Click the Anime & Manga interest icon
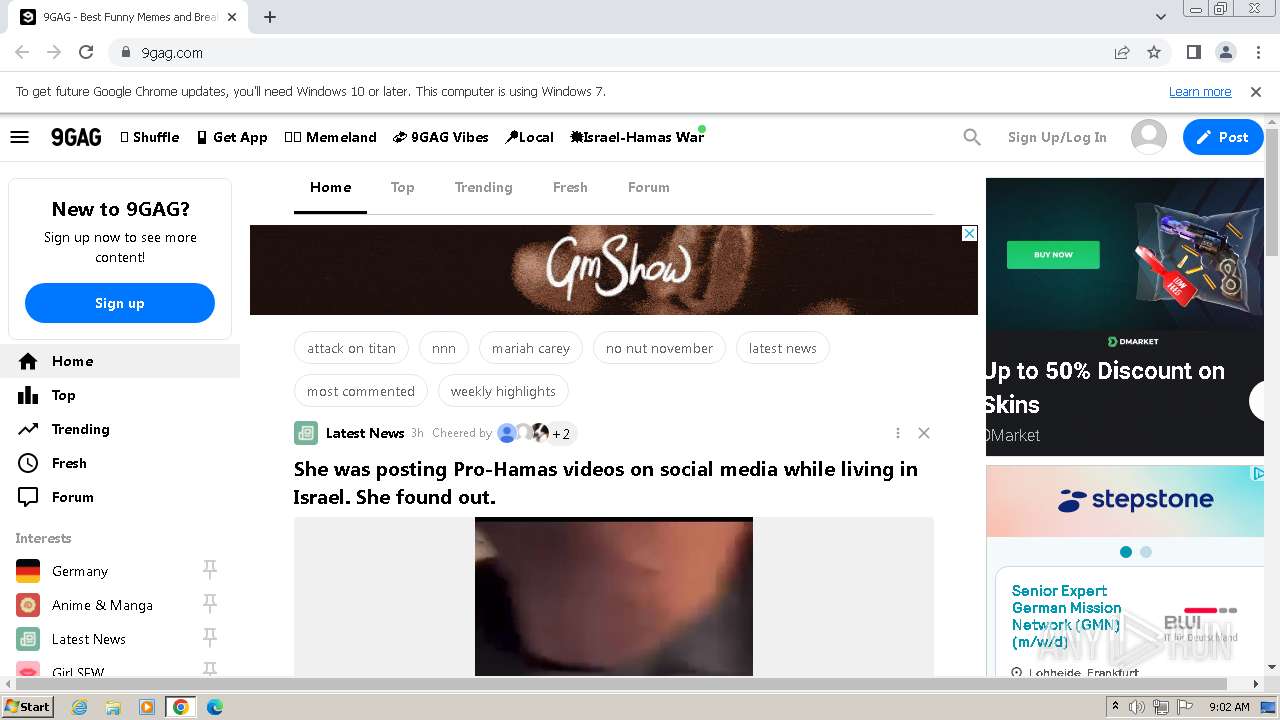 28,605
